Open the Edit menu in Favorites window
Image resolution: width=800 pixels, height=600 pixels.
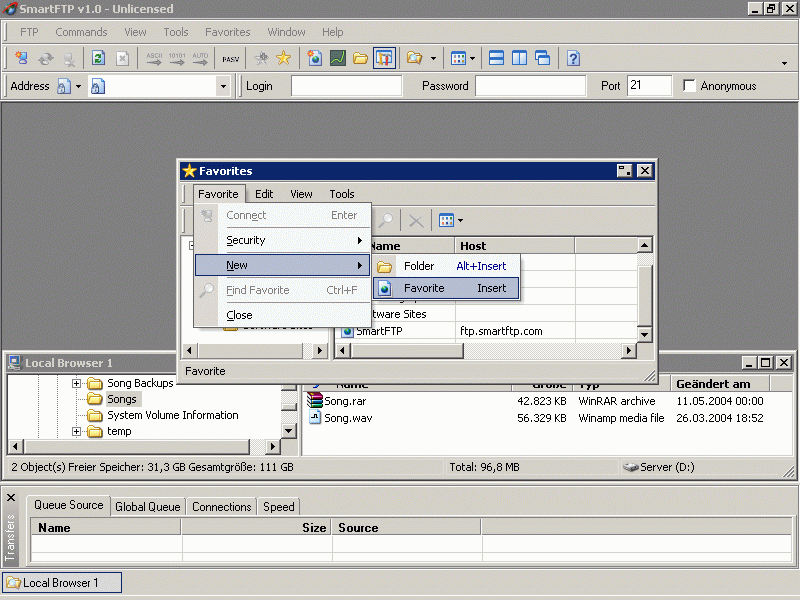pyautogui.click(x=264, y=194)
